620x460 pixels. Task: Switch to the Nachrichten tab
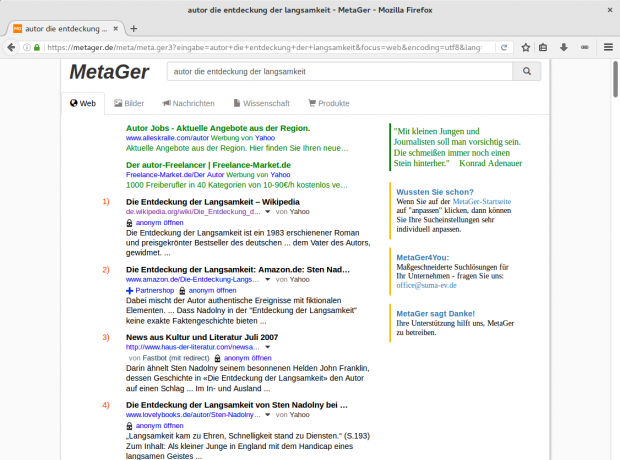point(189,104)
